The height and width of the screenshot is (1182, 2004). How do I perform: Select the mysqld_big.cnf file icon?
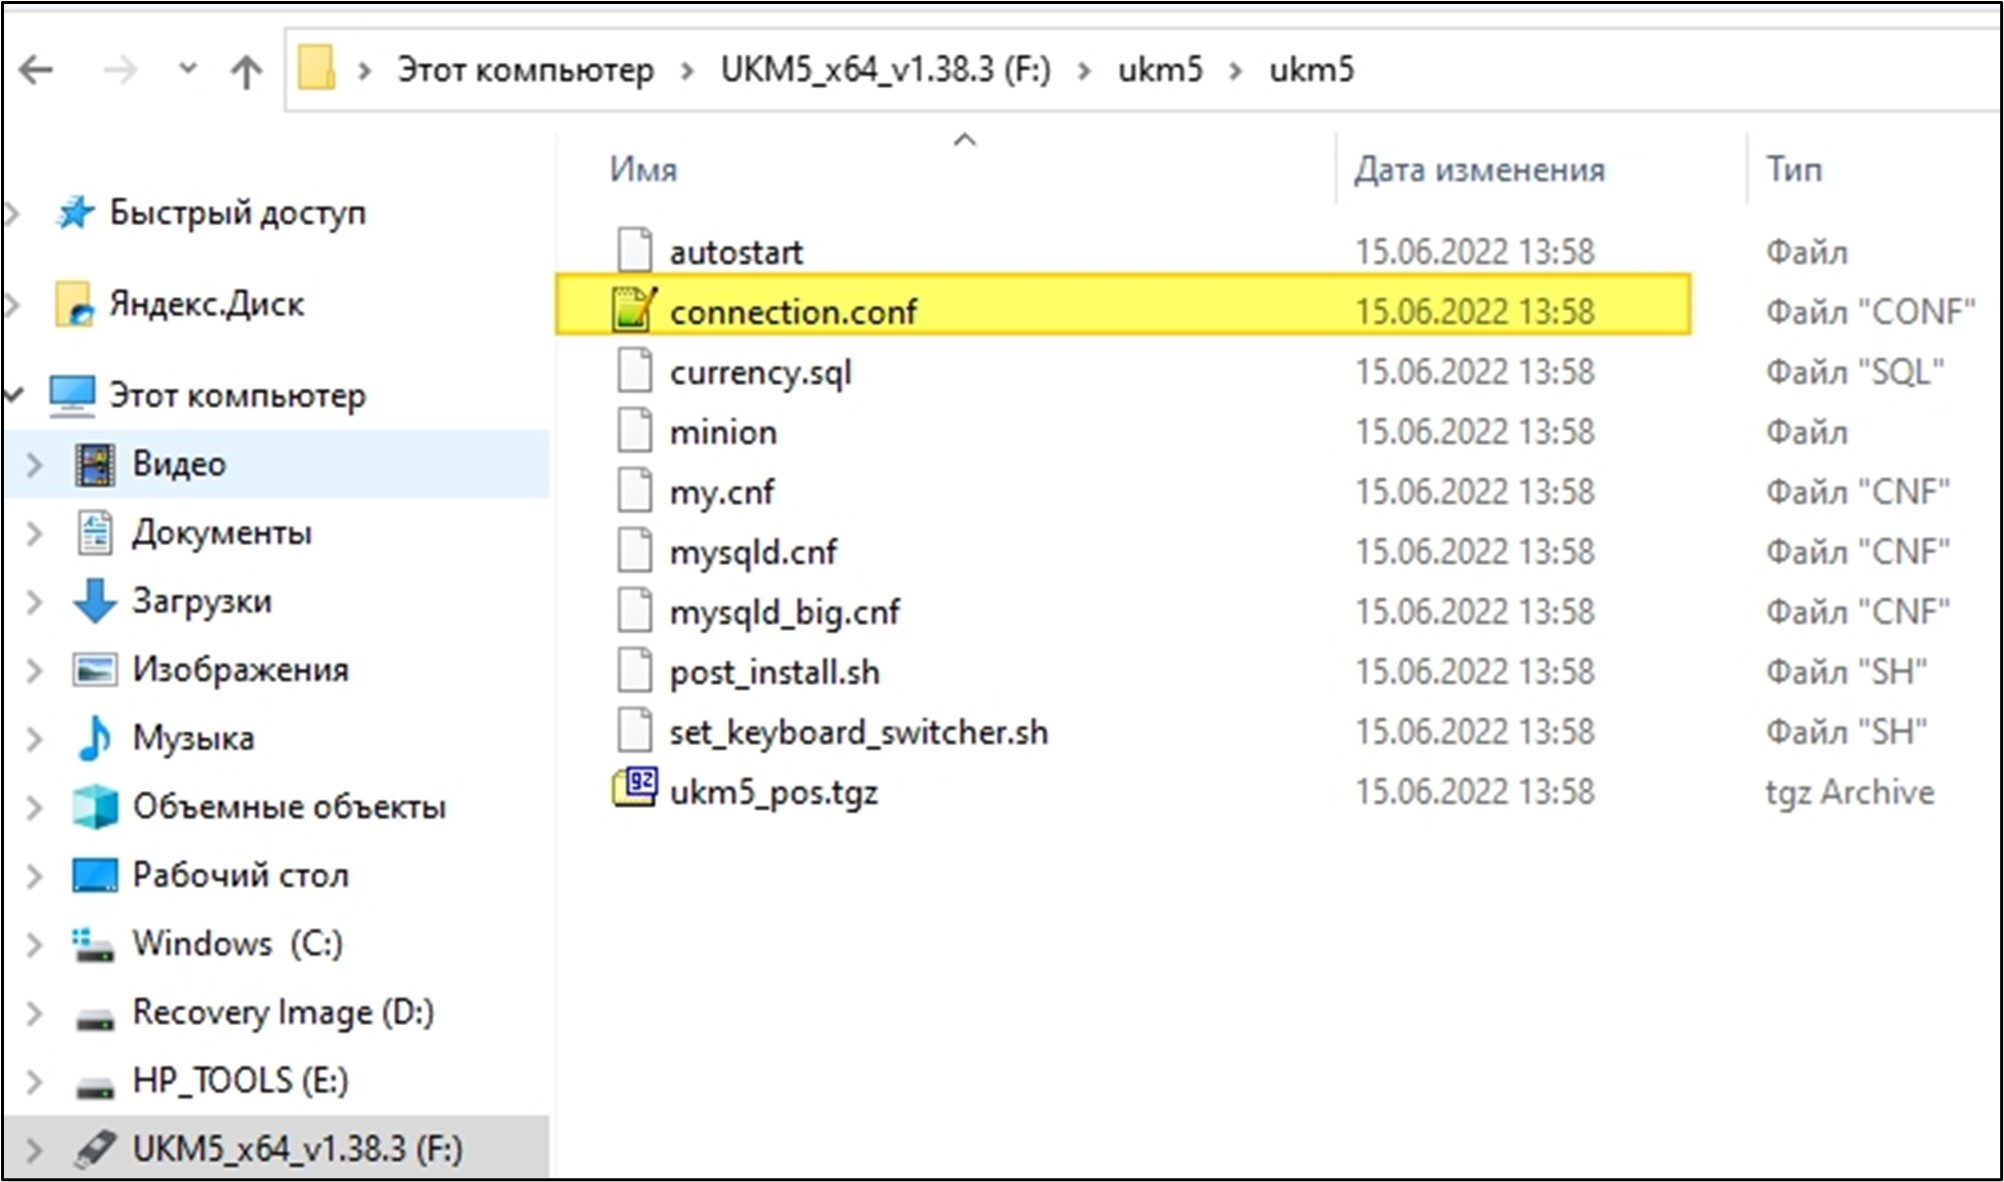635,610
